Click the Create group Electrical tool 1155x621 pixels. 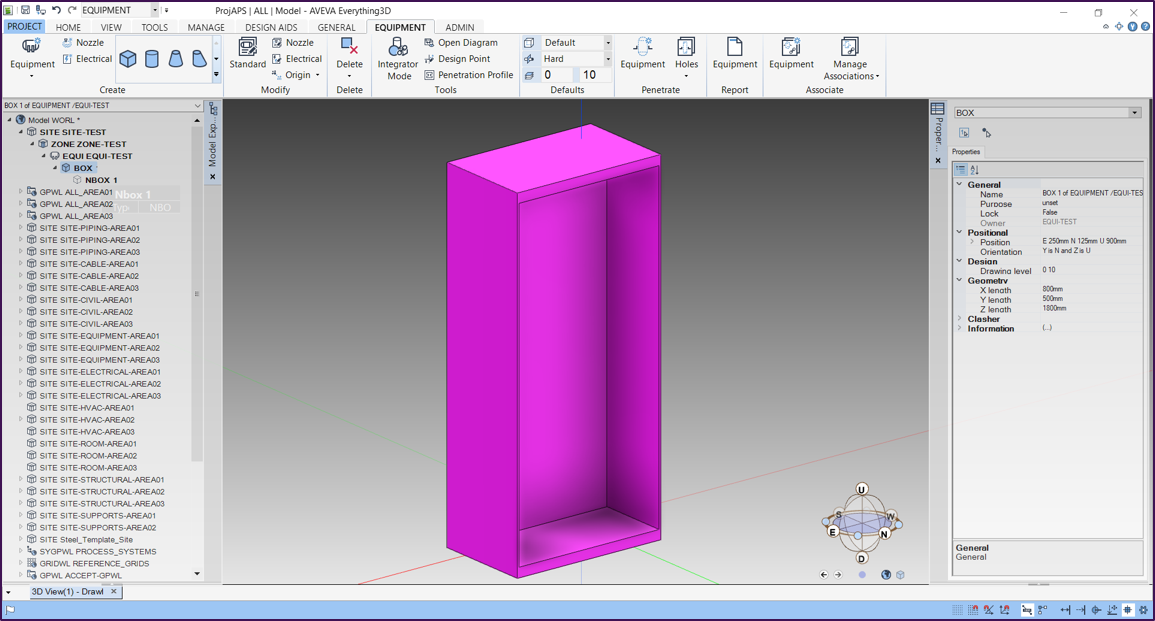tap(87, 59)
